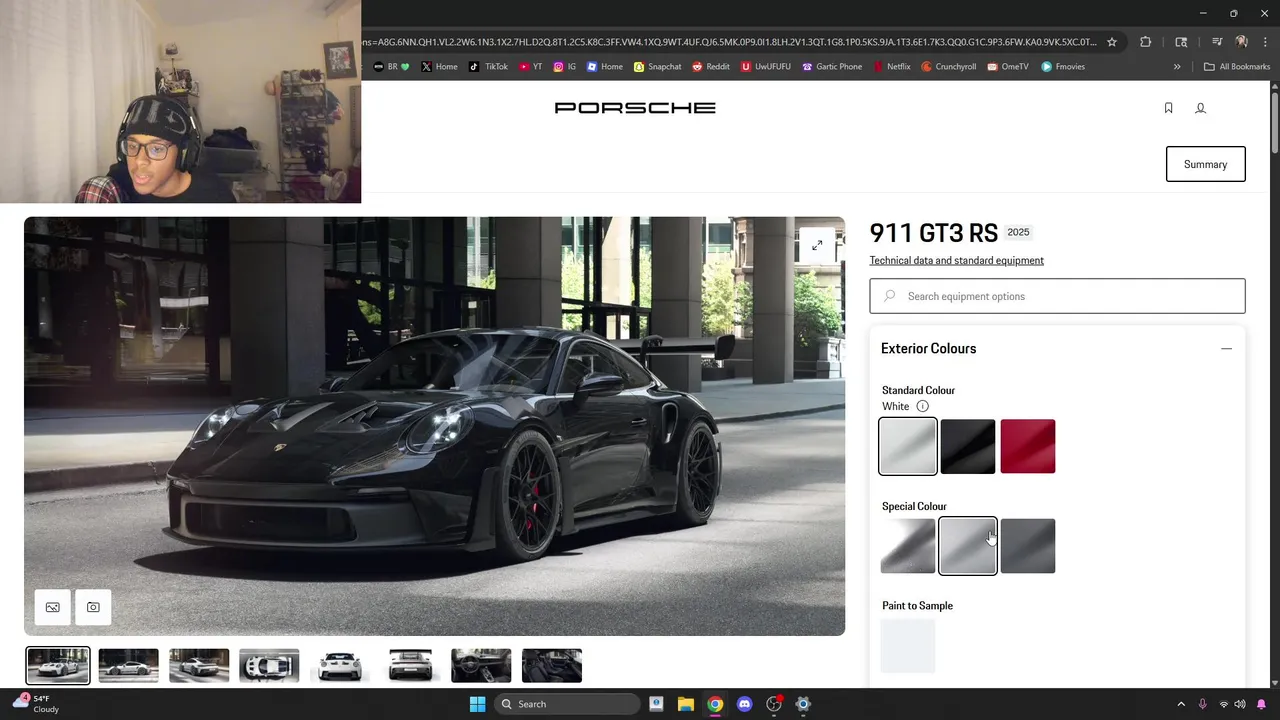Show info for the White colour

tap(922, 406)
